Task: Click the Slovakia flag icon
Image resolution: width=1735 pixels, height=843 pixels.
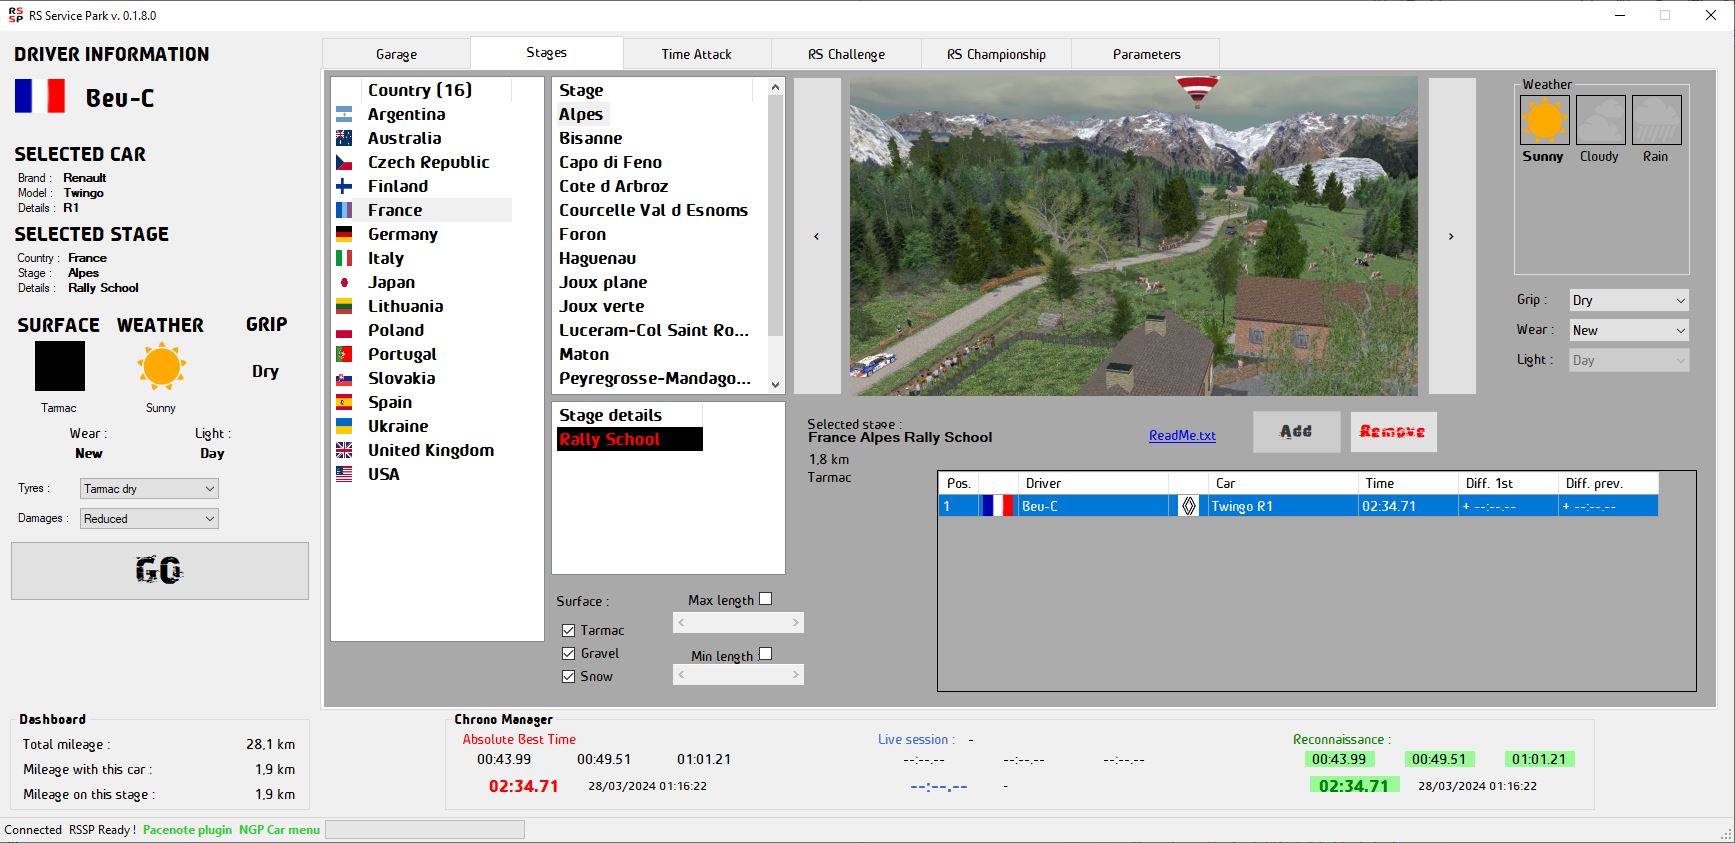Action: [x=344, y=378]
